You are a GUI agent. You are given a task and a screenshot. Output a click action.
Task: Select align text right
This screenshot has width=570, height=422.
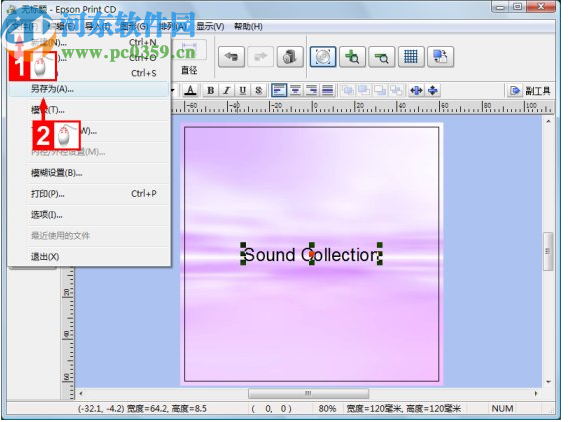[x=312, y=90]
